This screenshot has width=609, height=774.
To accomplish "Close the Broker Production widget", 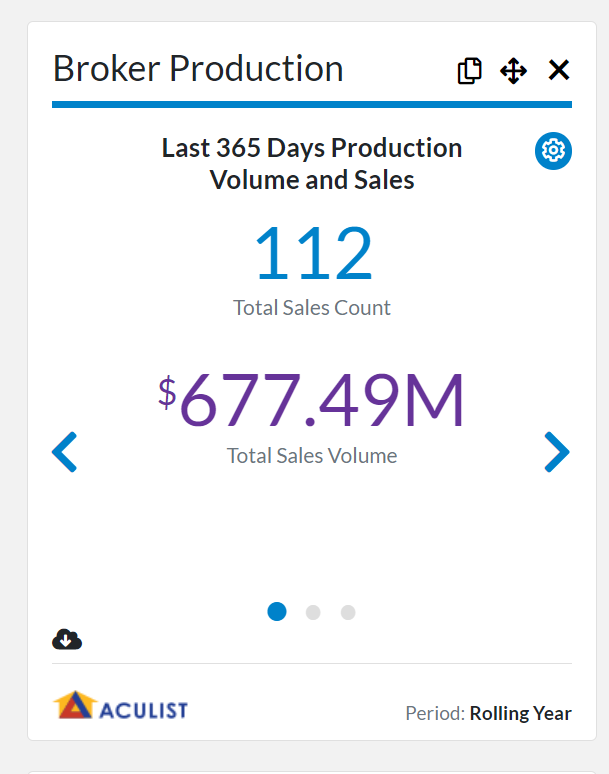I will [559, 70].
